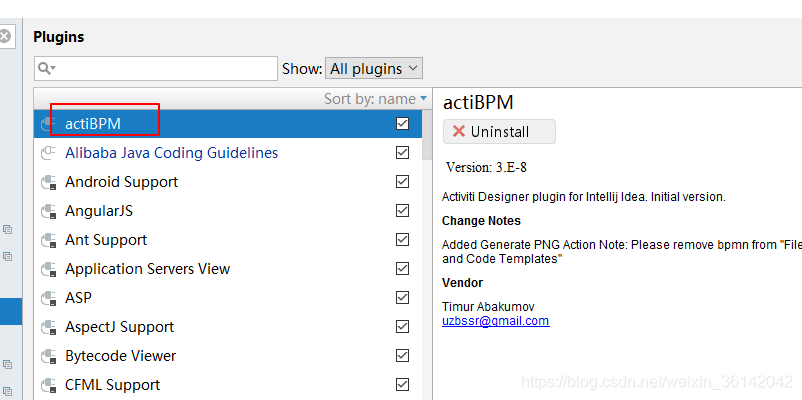This screenshot has height=400, width=802.
Task: Disable the actiBPM plugin checkbox
Action: click(403, 124)
